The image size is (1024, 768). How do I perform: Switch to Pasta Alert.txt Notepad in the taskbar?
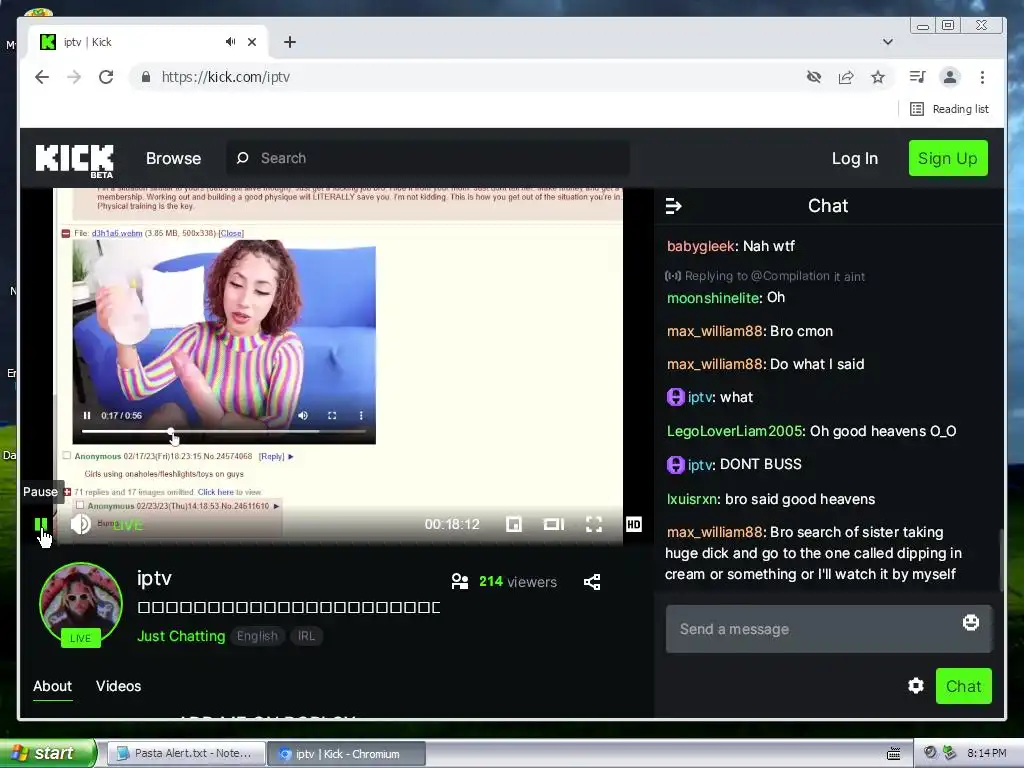point(185,754)
